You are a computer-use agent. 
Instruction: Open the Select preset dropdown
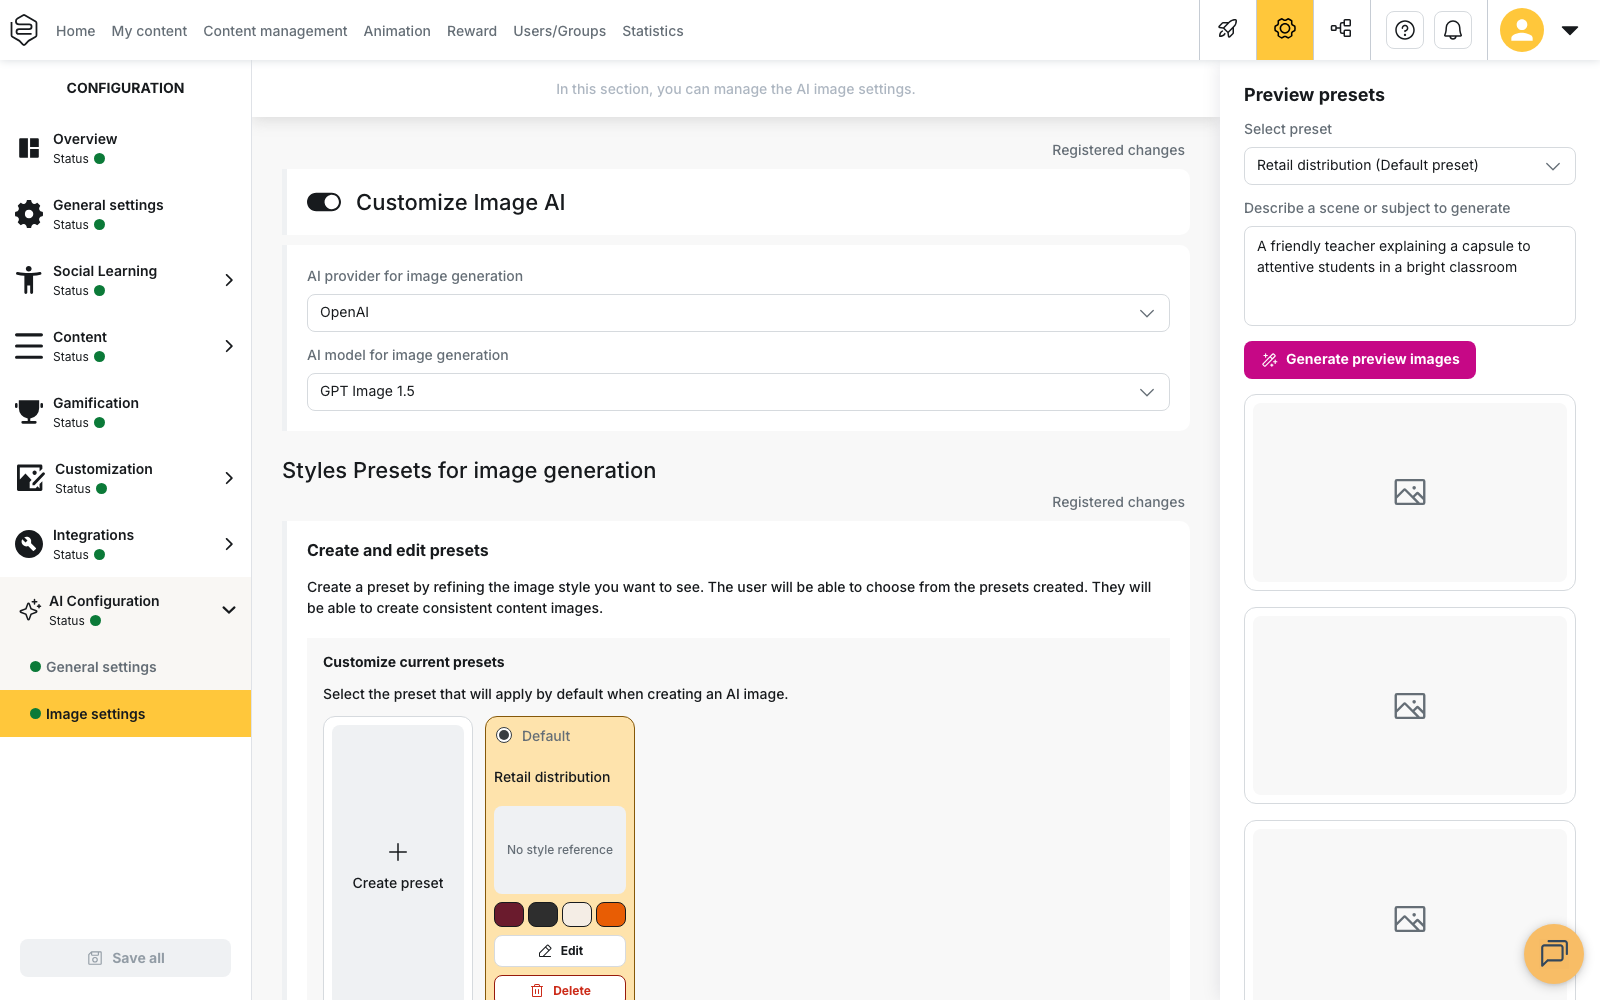coord(1410,166)
